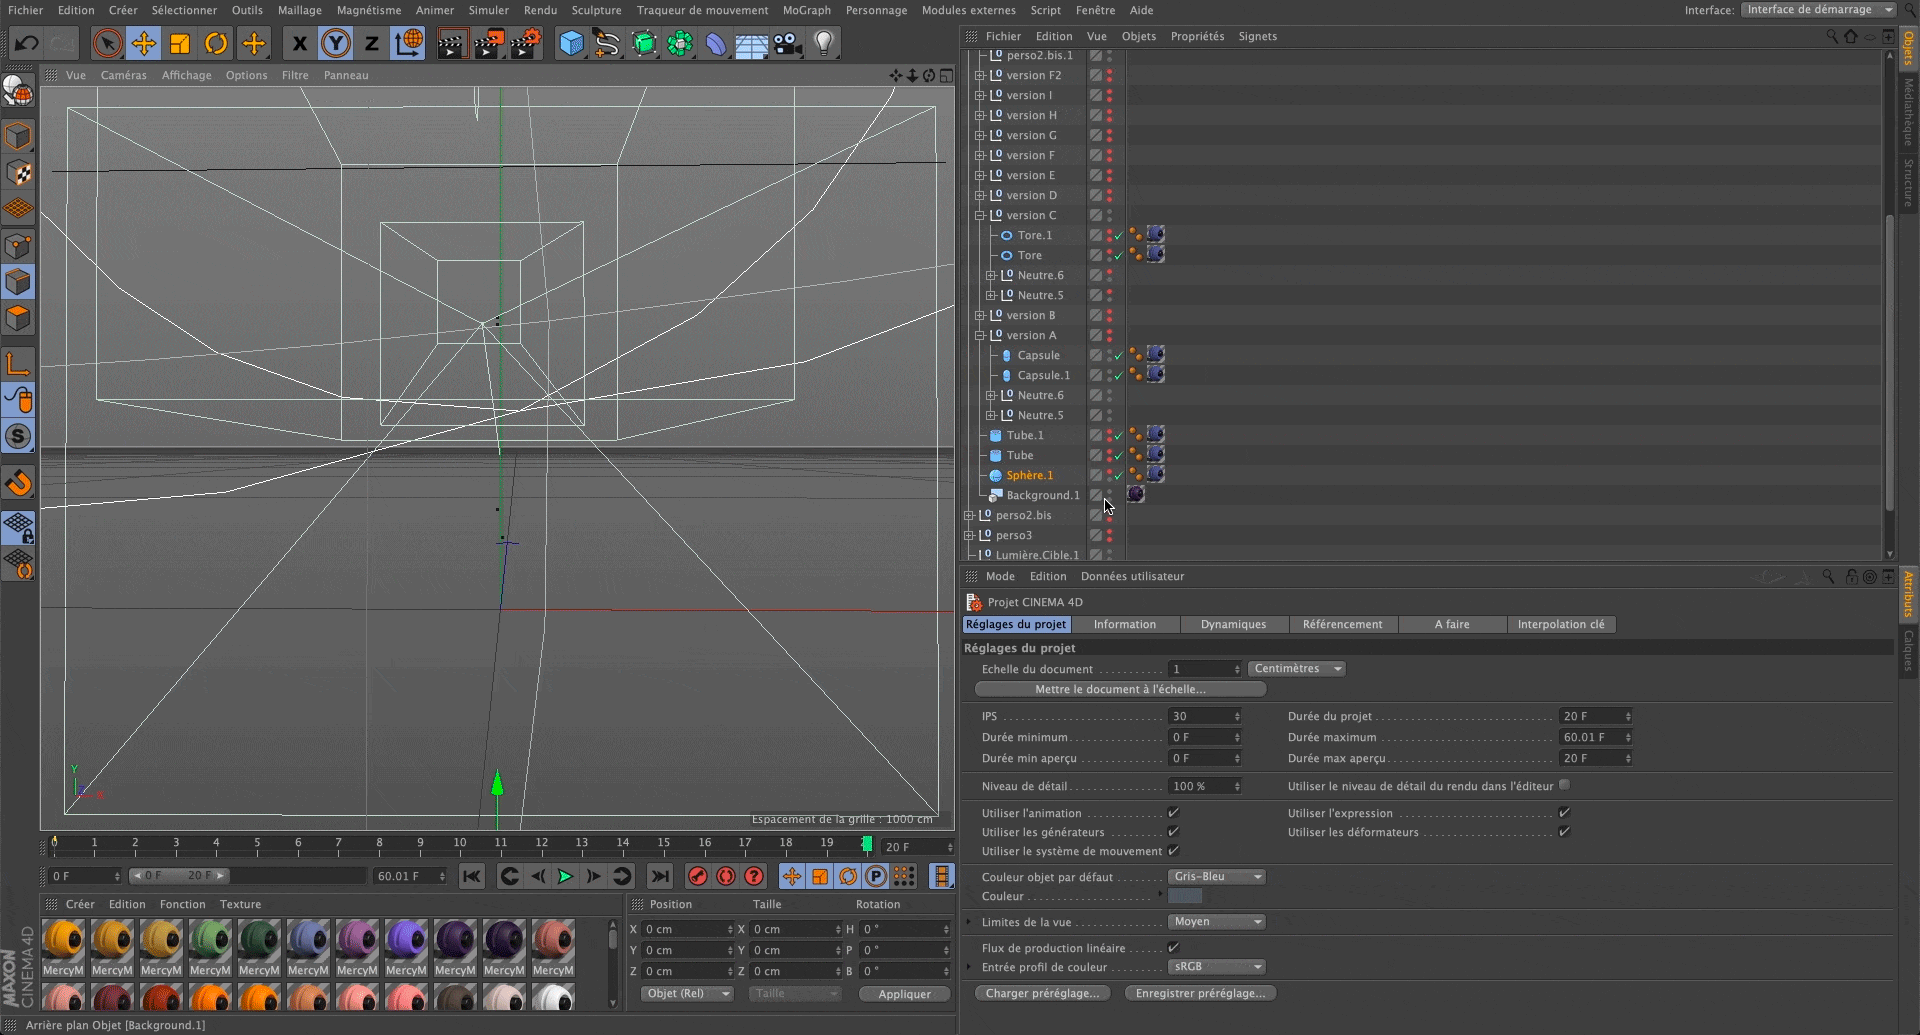Screen dimensions: 1920x1035
Task: Click Mettre le document à l'échelle button
Action: click(1120, 689)
